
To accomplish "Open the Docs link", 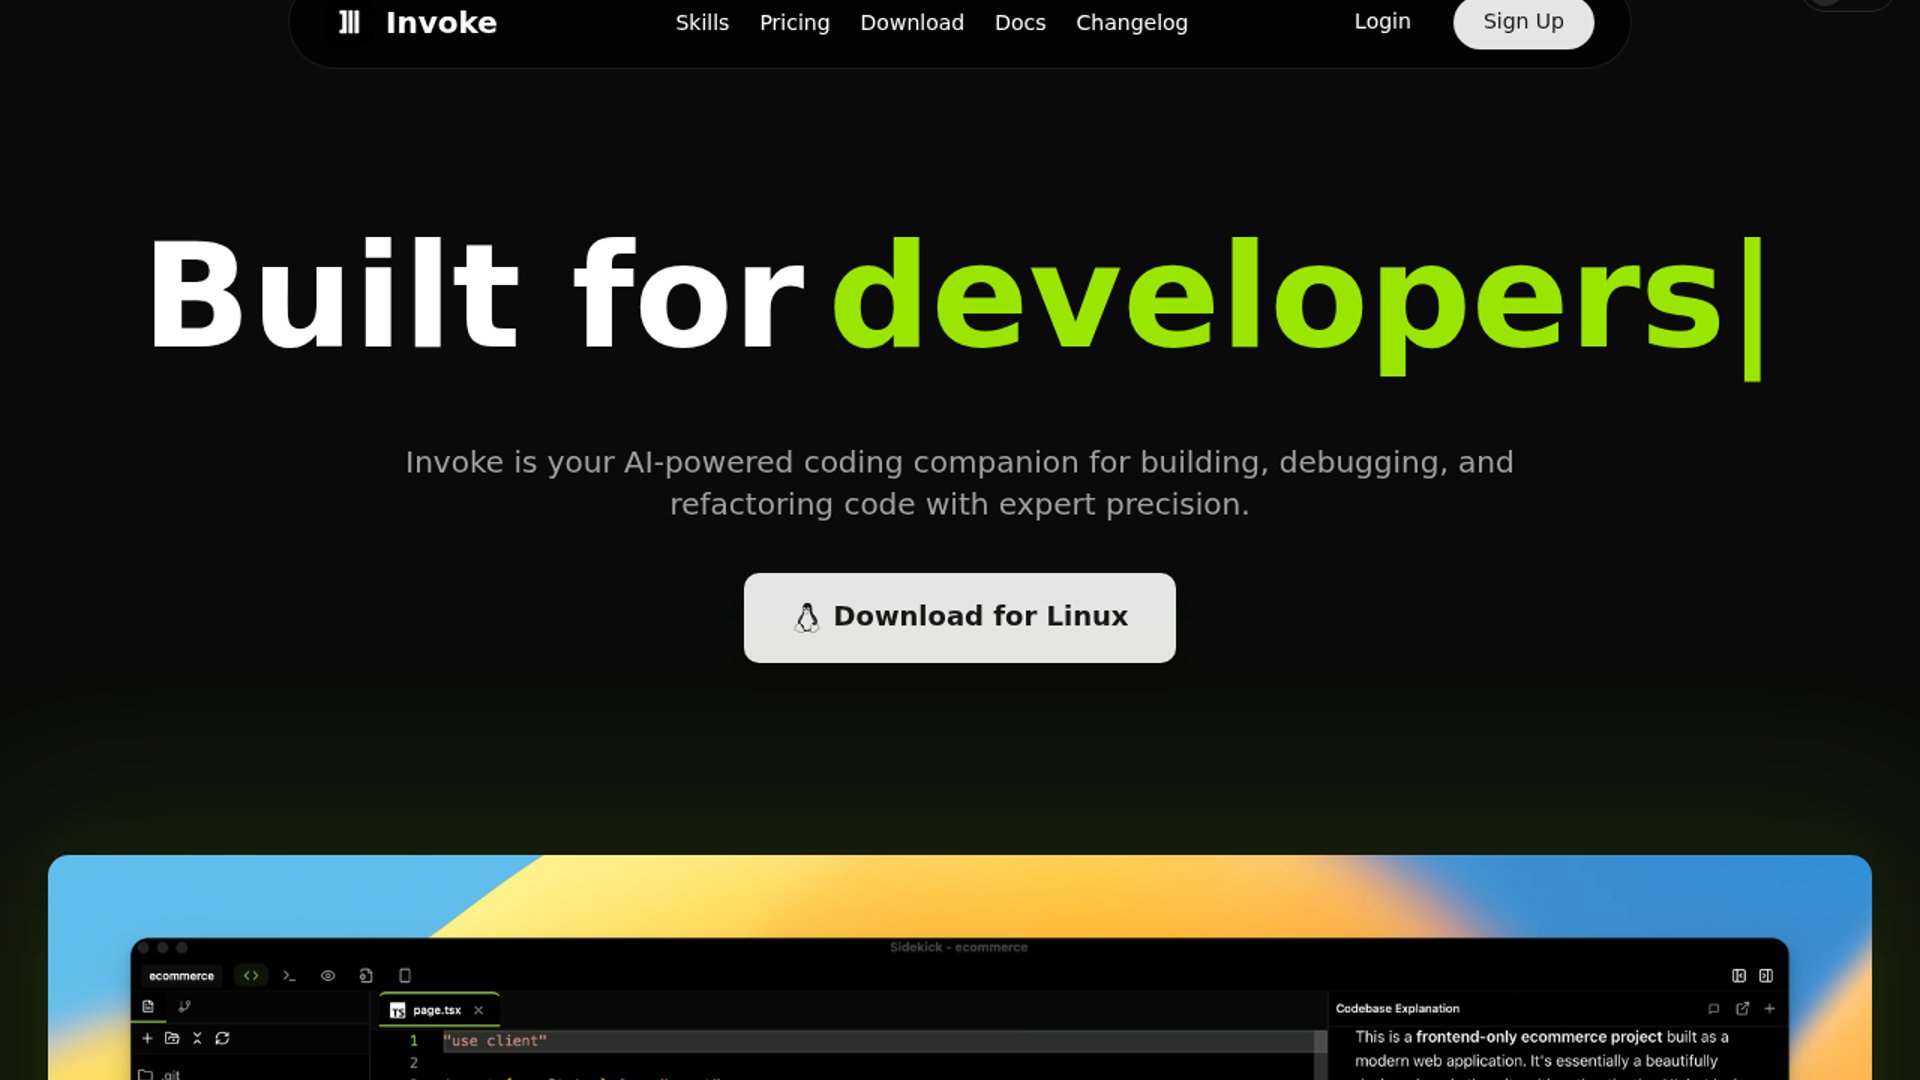I will pyautogui.click(x=1019, y=22).
